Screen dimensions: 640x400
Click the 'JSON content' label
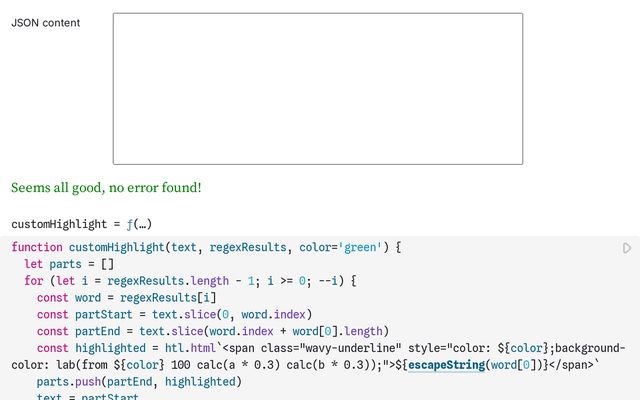point(46,22)
